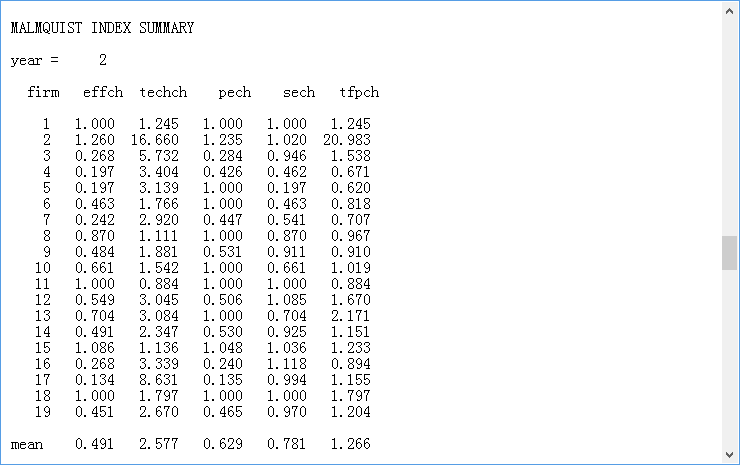Click the MALMQUIST INDEX SUMMARY heading text
The image size is (740, 465).
pos(102,28)
